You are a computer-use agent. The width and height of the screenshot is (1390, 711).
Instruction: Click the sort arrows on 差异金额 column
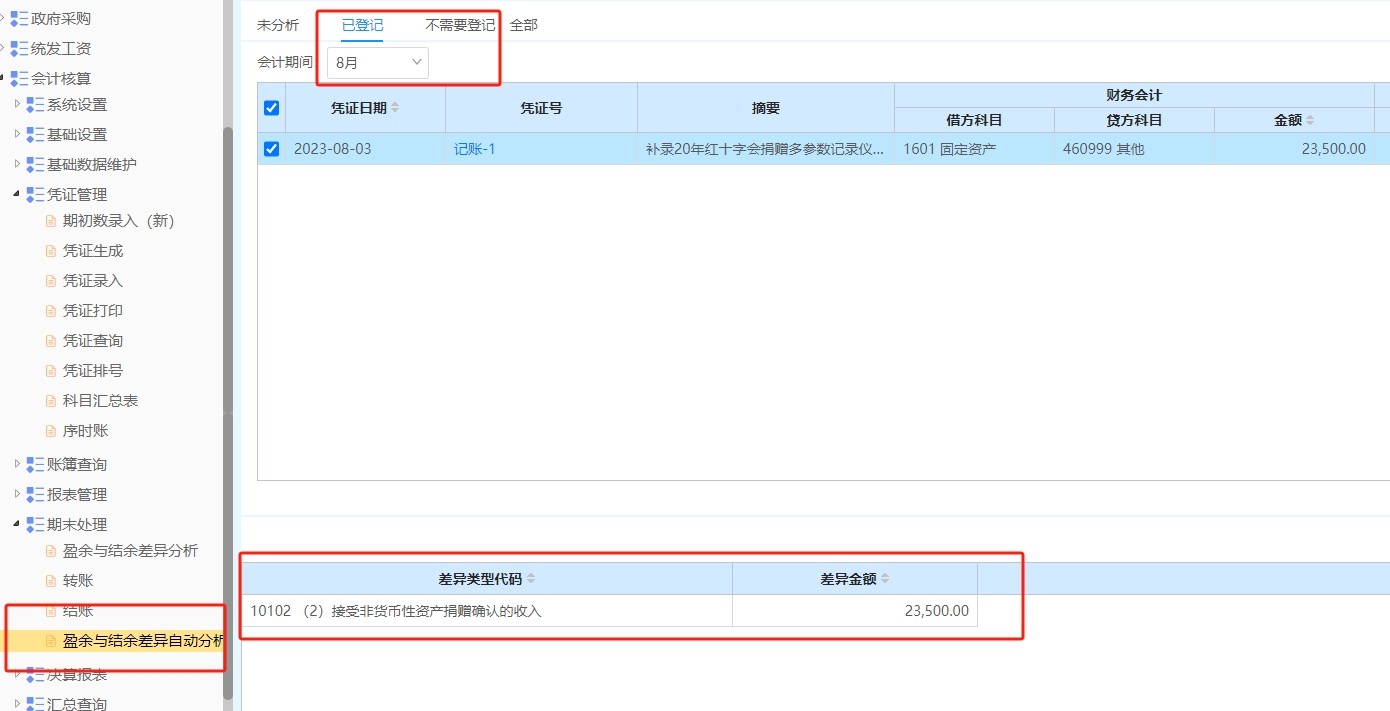click(x=885, y=579)
